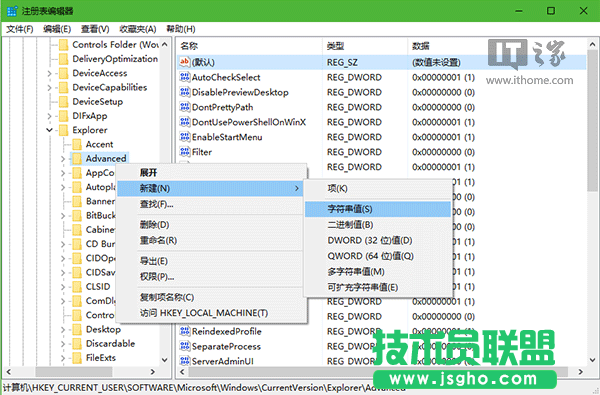
Task: Expand the Desktop tree node
Action: (63, 330)
